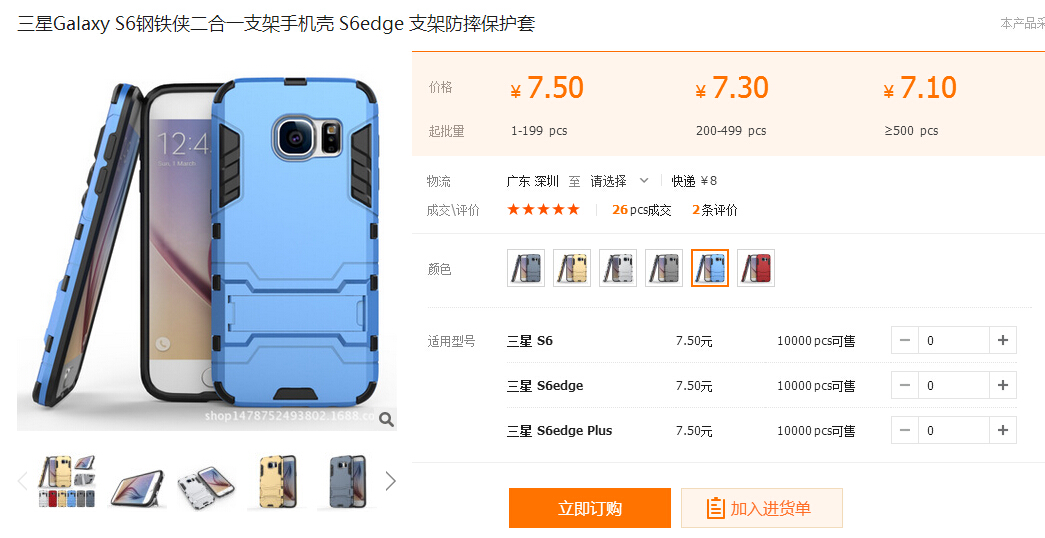1045x538 pixels.
Task: Select the red case color option
Action: (756, 268)
